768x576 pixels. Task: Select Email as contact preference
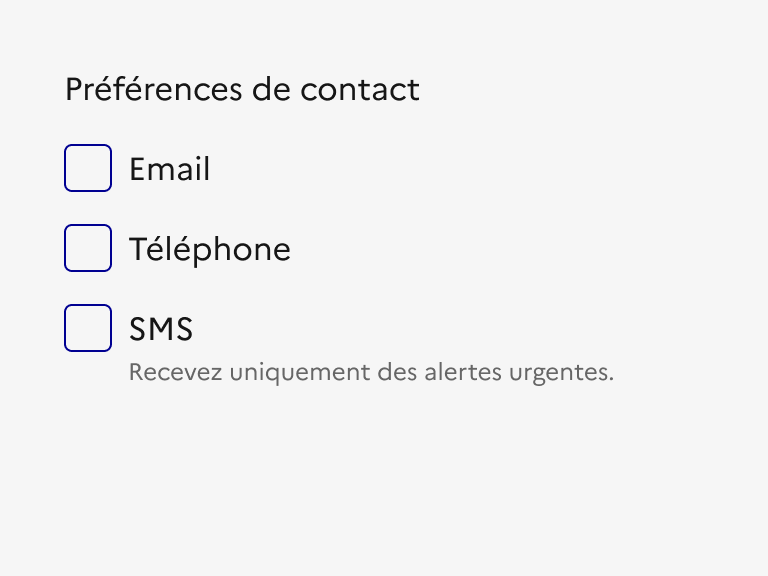point(88,168)
